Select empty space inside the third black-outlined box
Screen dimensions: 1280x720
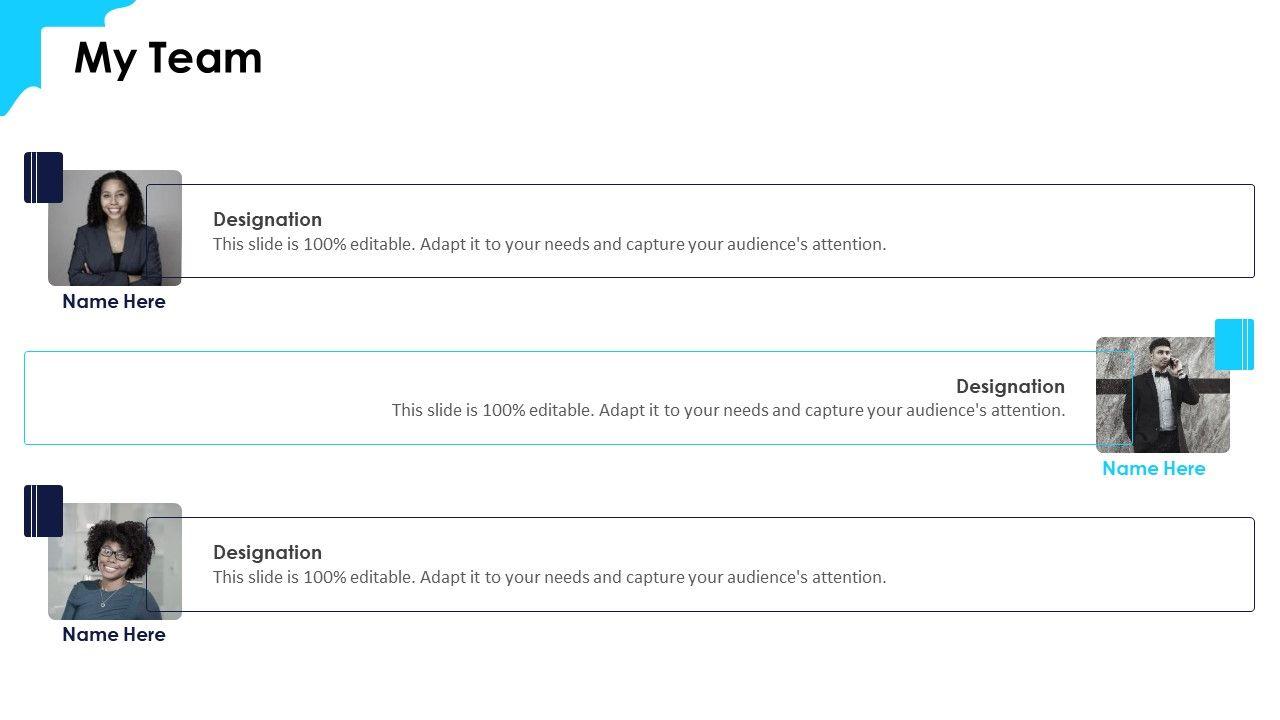(1060, 564)
